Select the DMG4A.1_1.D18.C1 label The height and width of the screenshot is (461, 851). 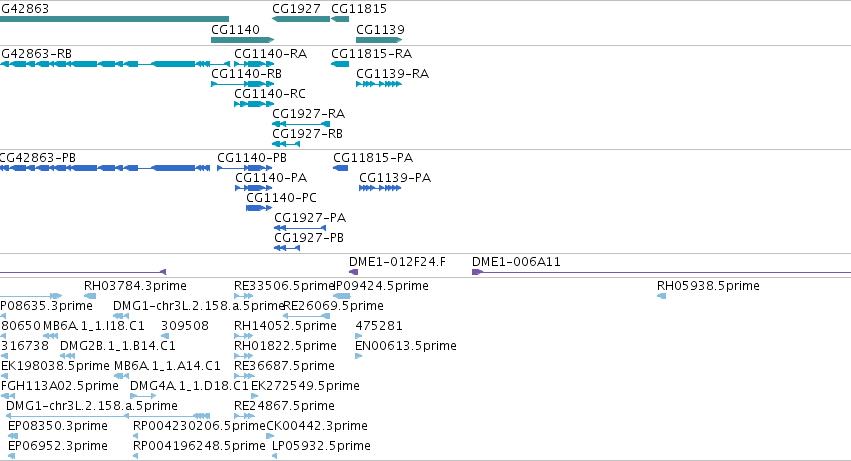[x=189, y=386]
